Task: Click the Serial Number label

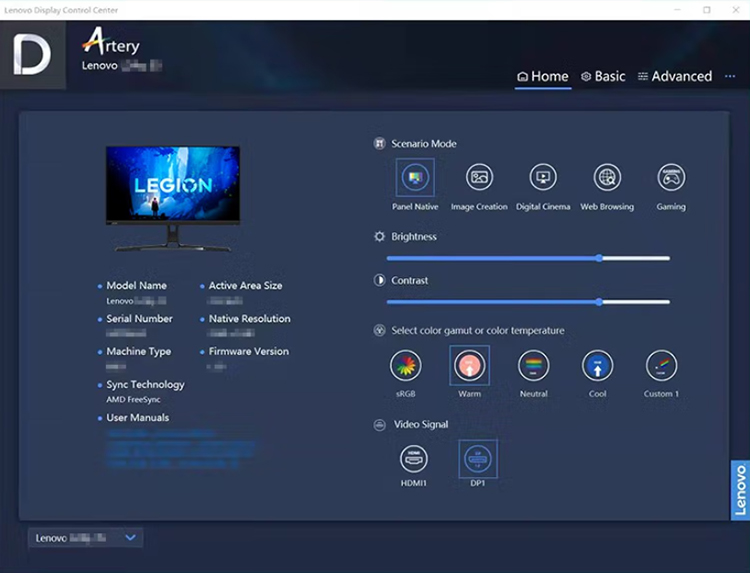Action: tap(139, 319)
